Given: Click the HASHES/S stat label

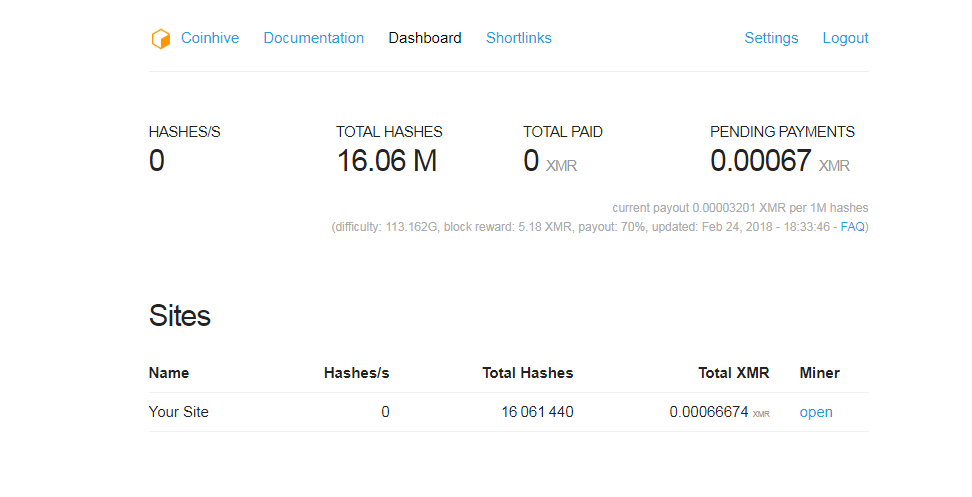Looking at the screenshot, I should [185, 132].
